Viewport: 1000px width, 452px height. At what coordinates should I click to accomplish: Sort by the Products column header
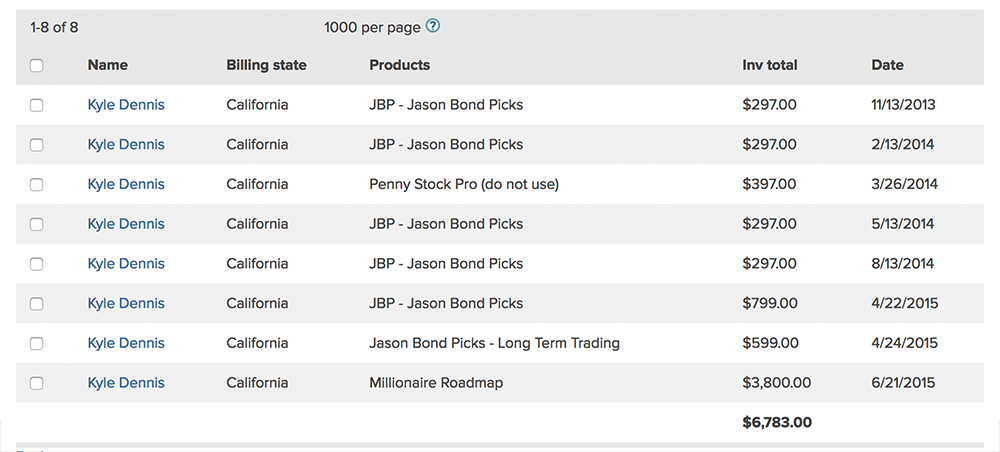pyautogui.click(x=400, y=65)
